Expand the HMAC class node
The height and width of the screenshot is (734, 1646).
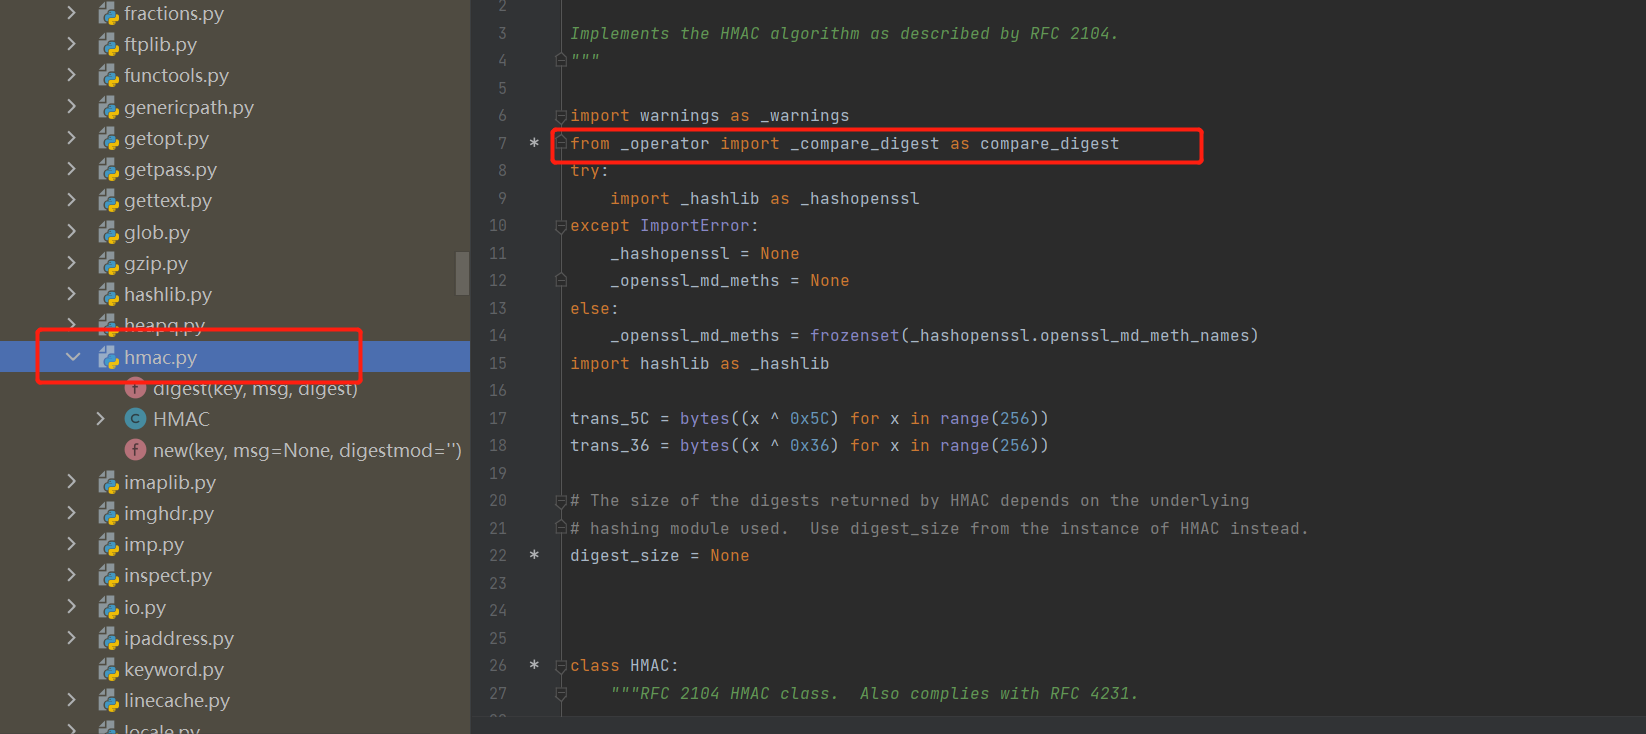(x=100, y=419)
